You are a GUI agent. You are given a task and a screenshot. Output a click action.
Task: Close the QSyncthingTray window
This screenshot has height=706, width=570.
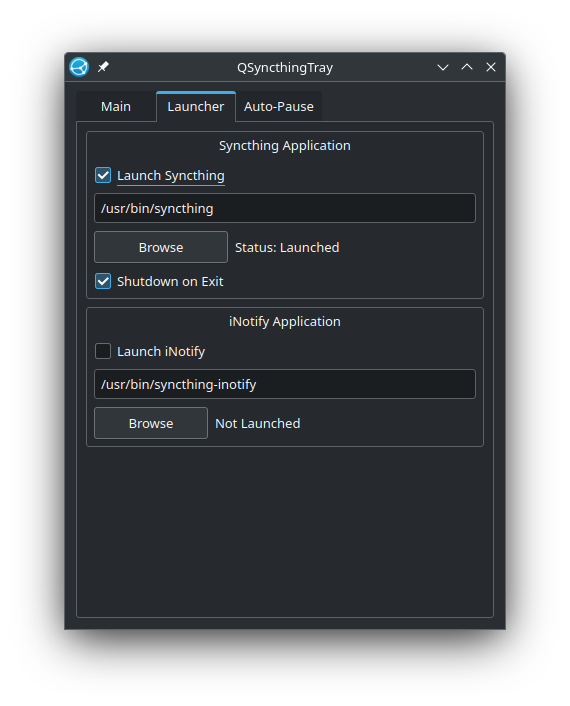[491, 67]
